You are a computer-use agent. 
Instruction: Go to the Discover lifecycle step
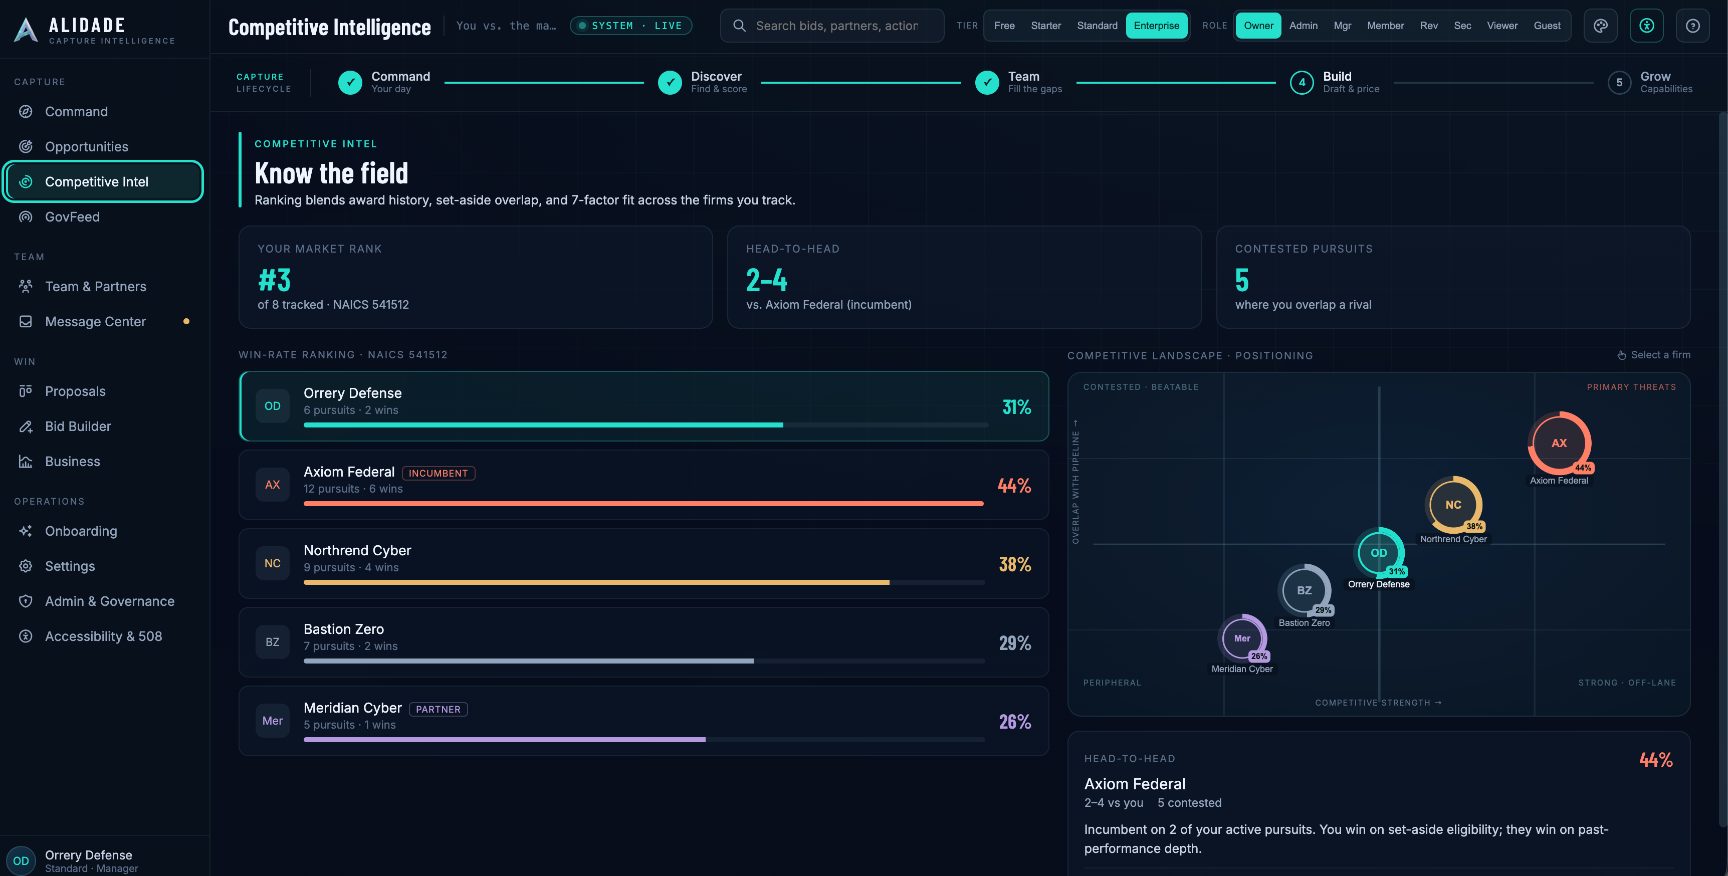click(x=703, y=82)
